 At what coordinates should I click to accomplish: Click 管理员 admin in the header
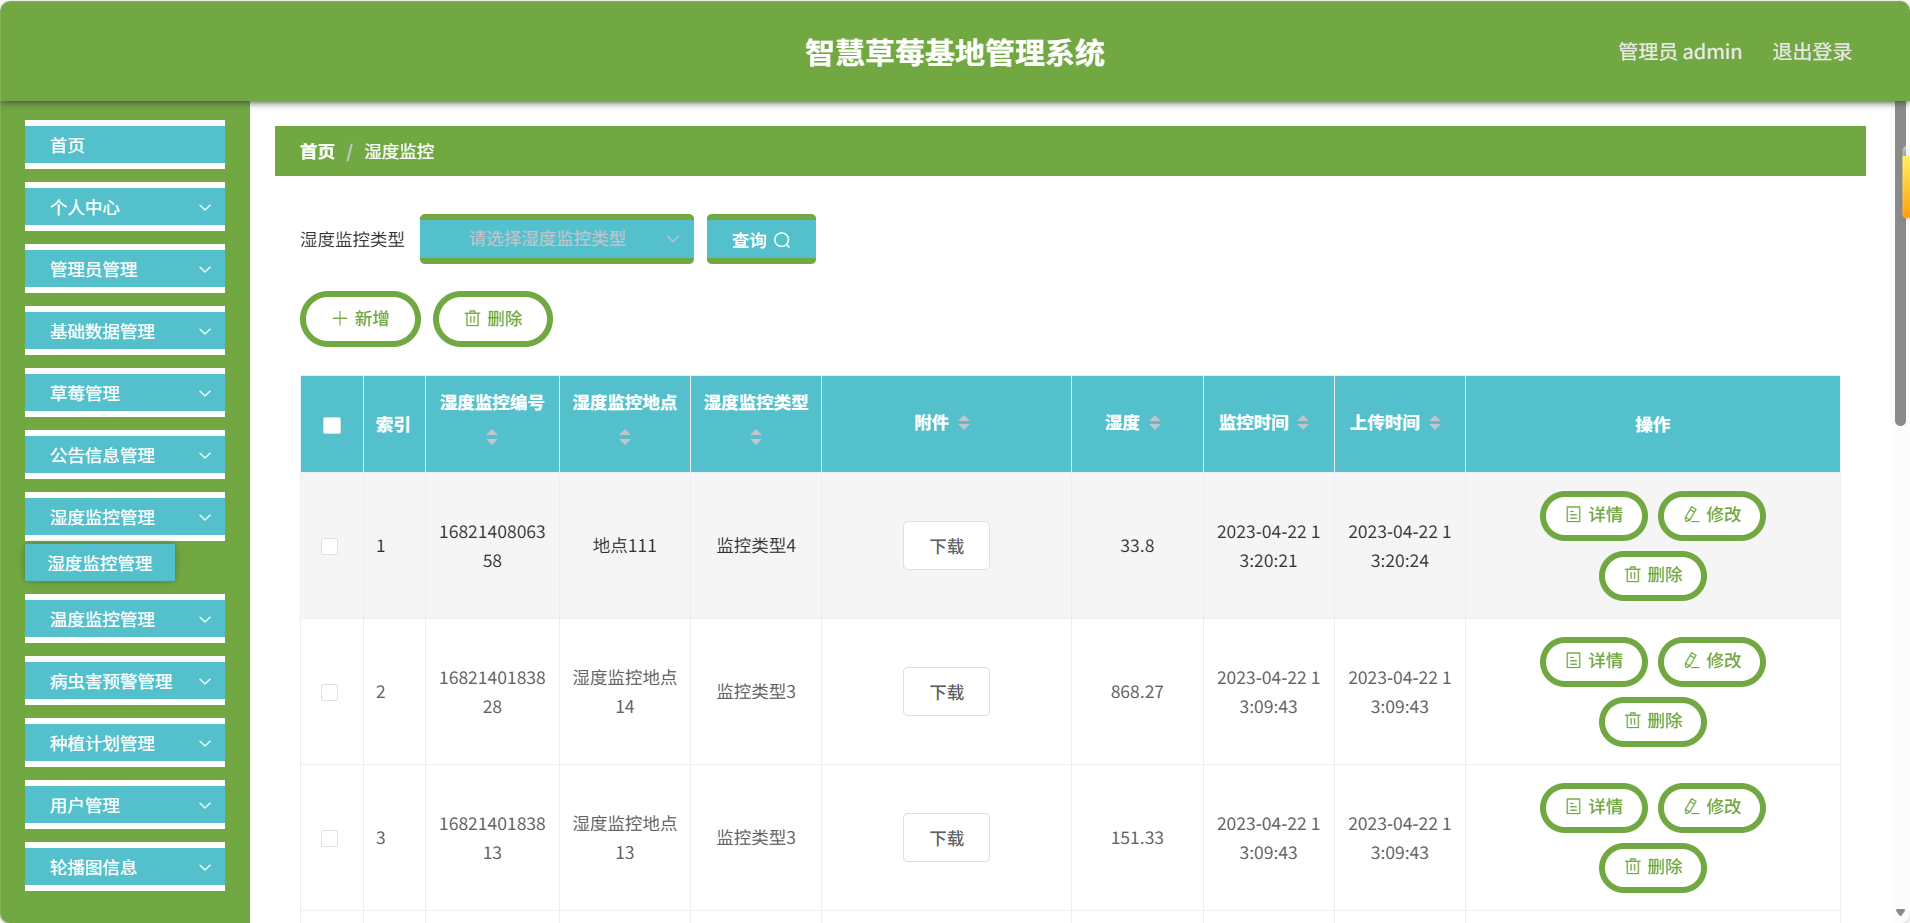[x=1680, y=52]
